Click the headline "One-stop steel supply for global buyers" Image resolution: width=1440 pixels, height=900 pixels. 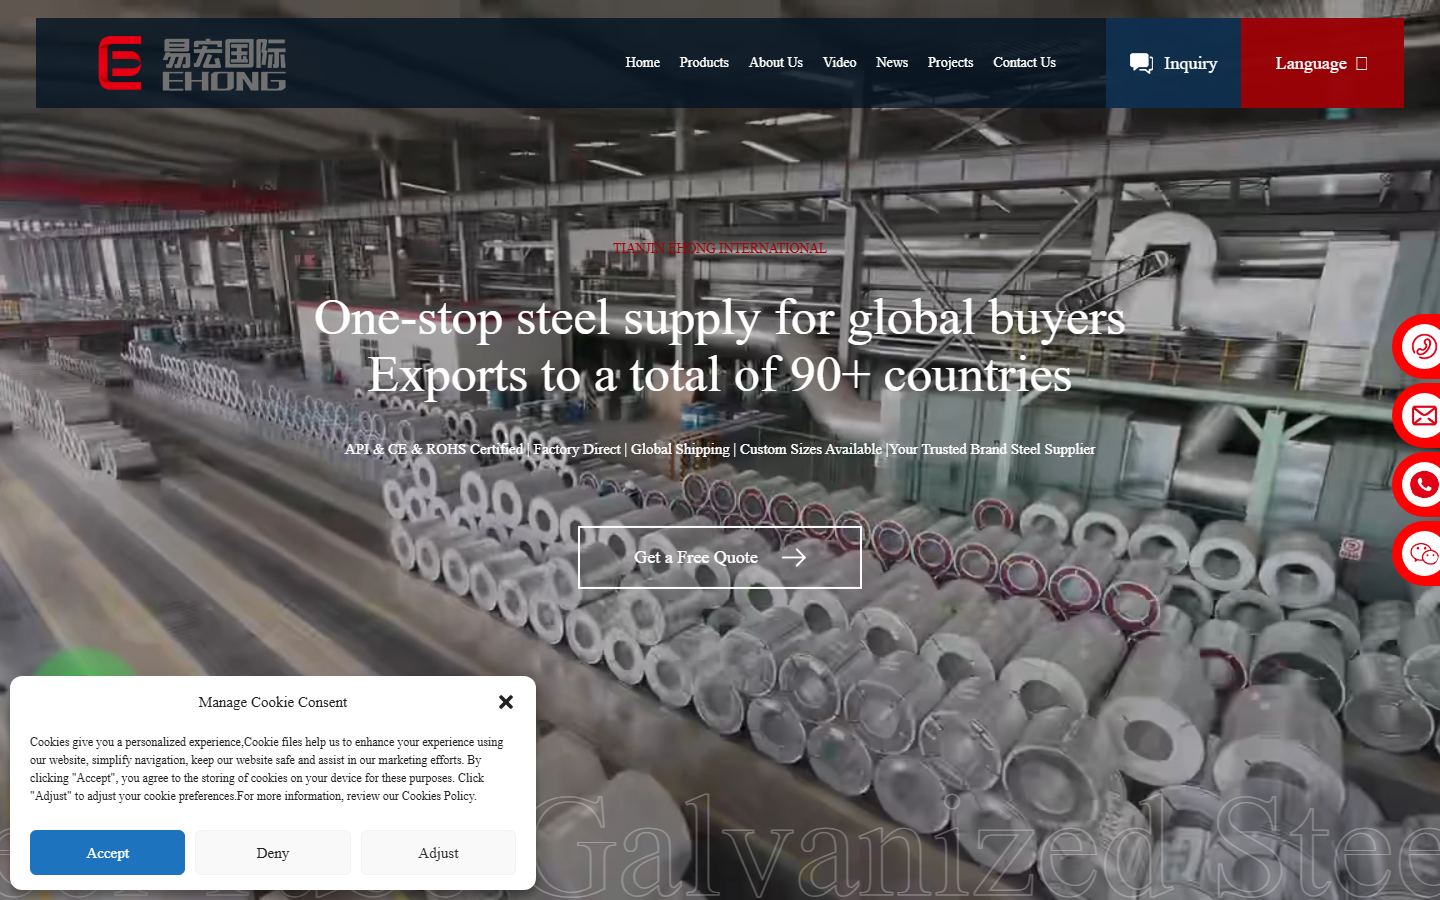(x=720, y=318)
